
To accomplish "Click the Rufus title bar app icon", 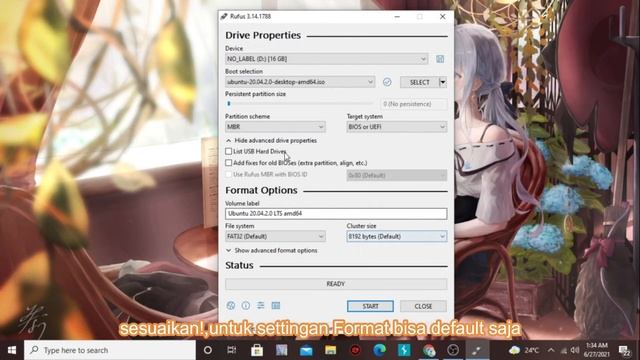I will coord(224,16).
